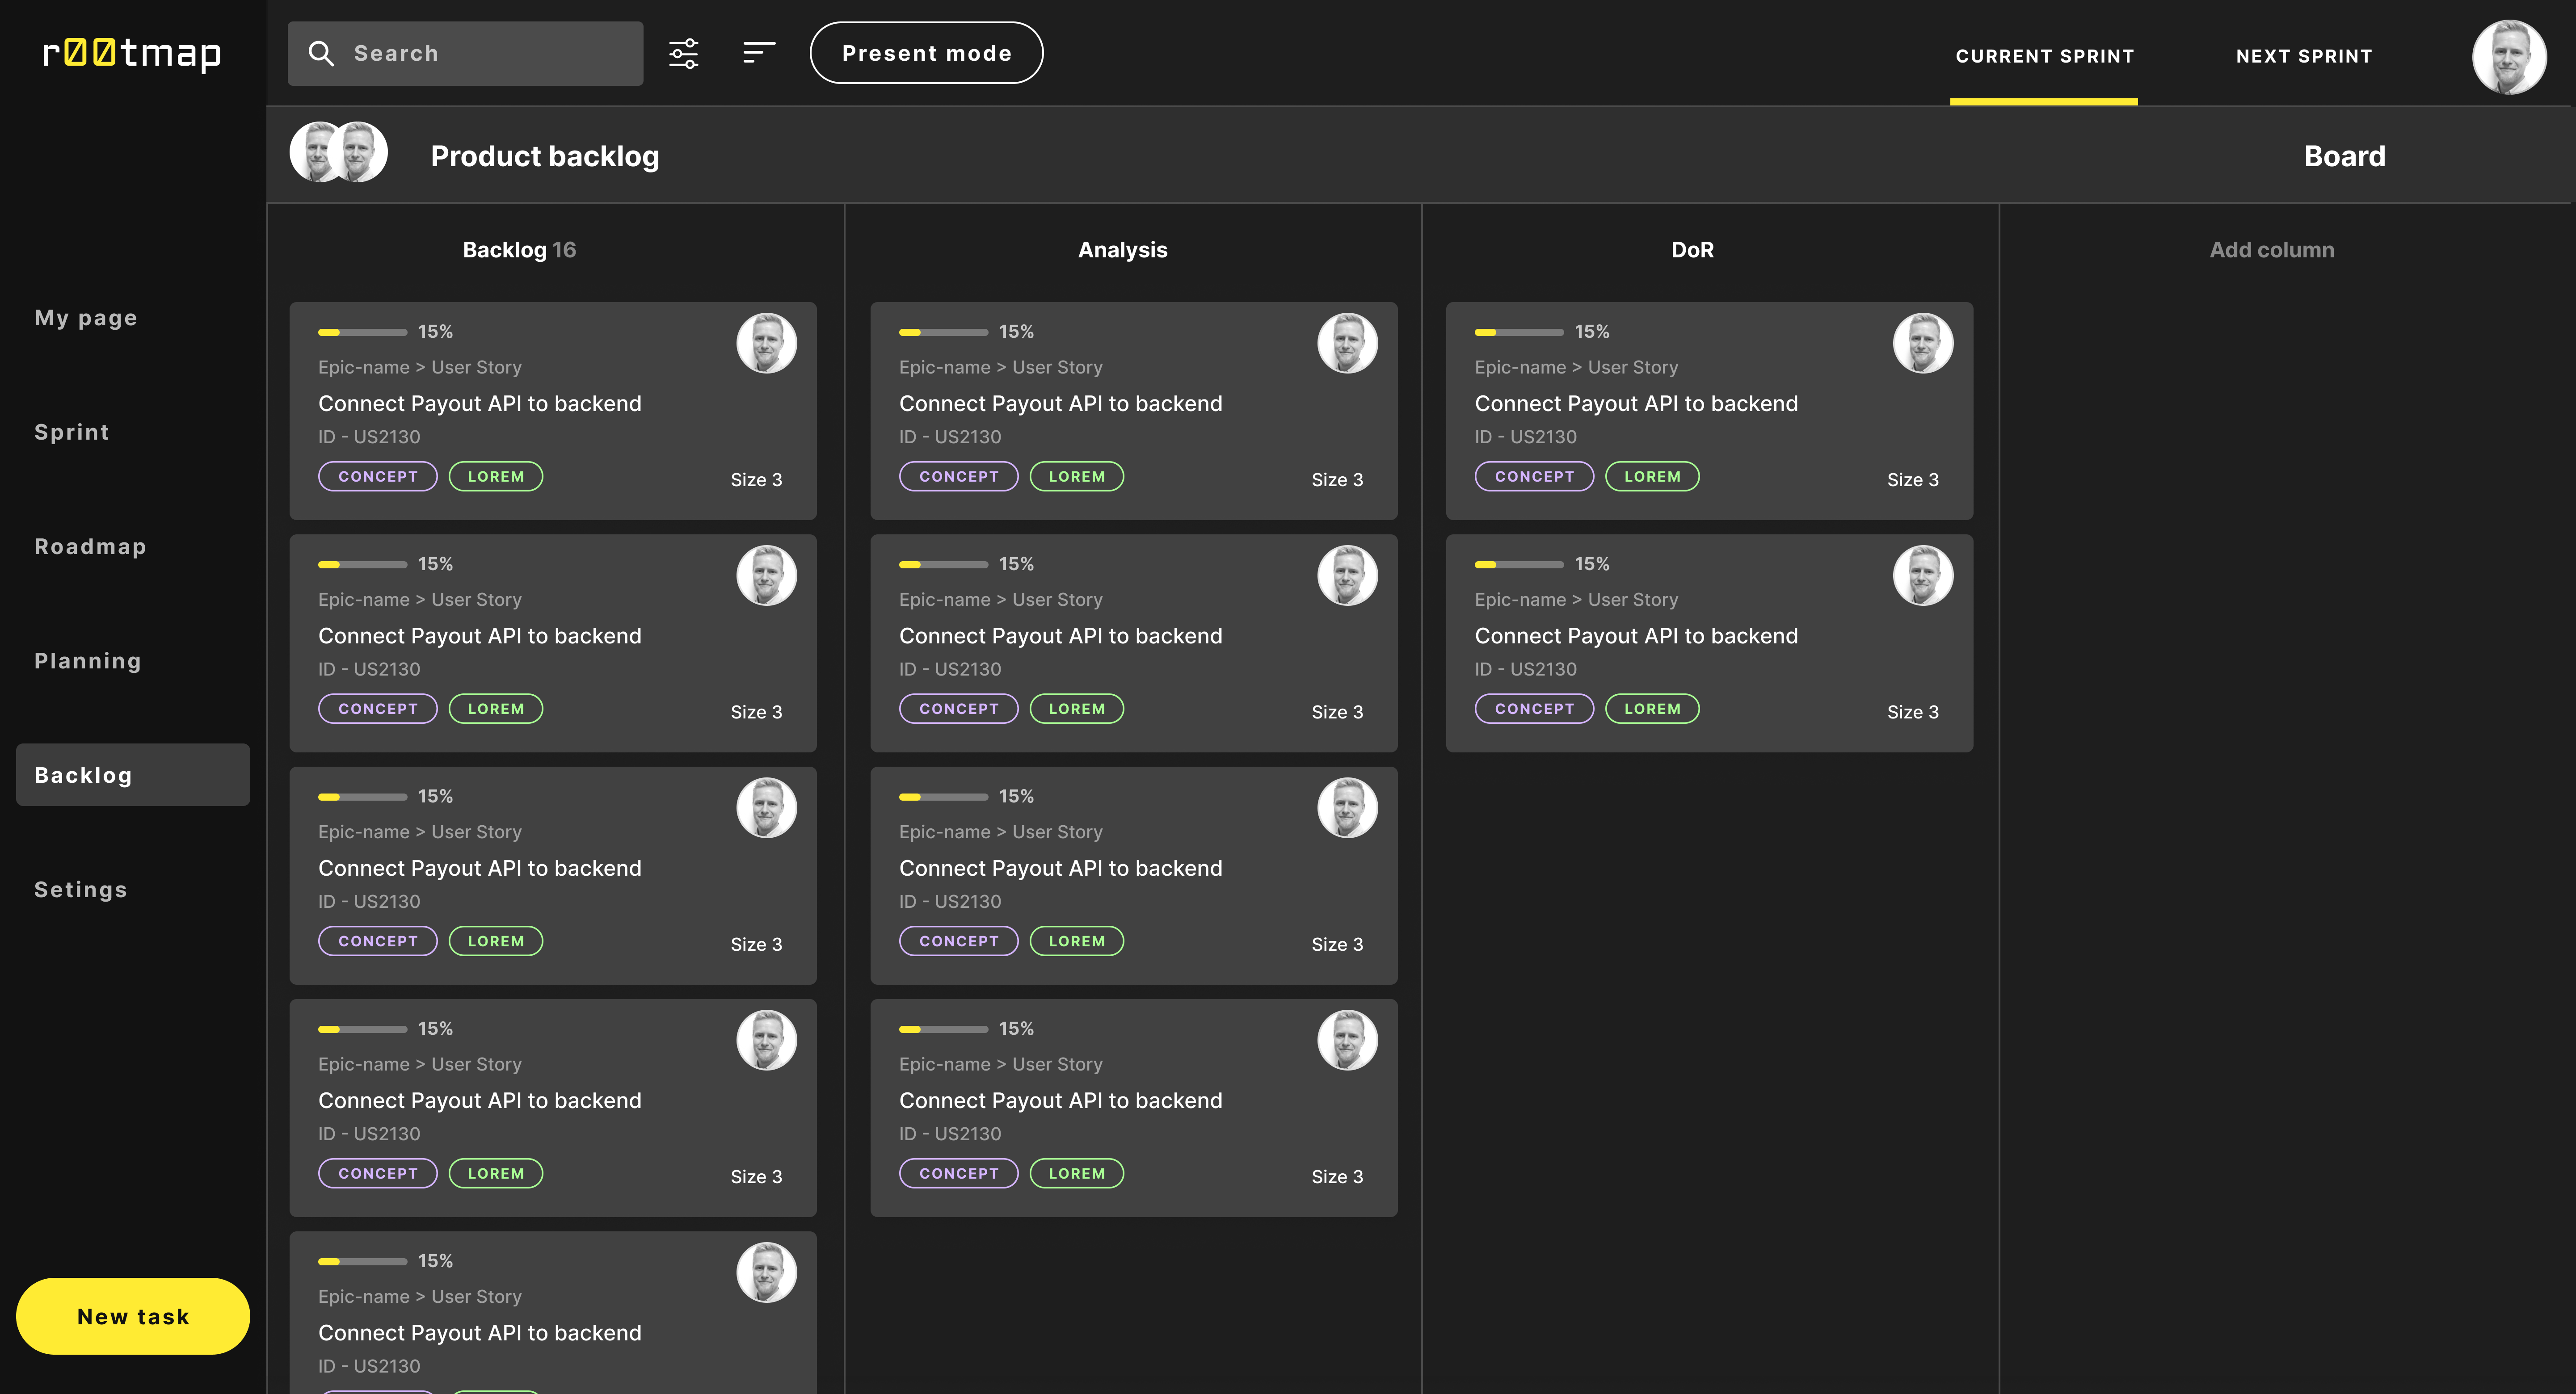Click assignee avatar on fifth Backlog column card
Screen dimensions: 2576x1394
767,1272
